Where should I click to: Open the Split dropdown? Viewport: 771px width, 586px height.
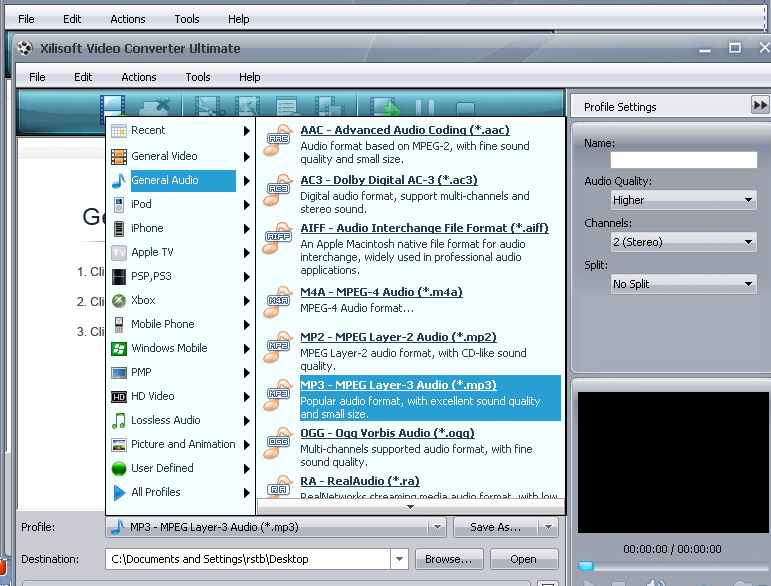748,284
